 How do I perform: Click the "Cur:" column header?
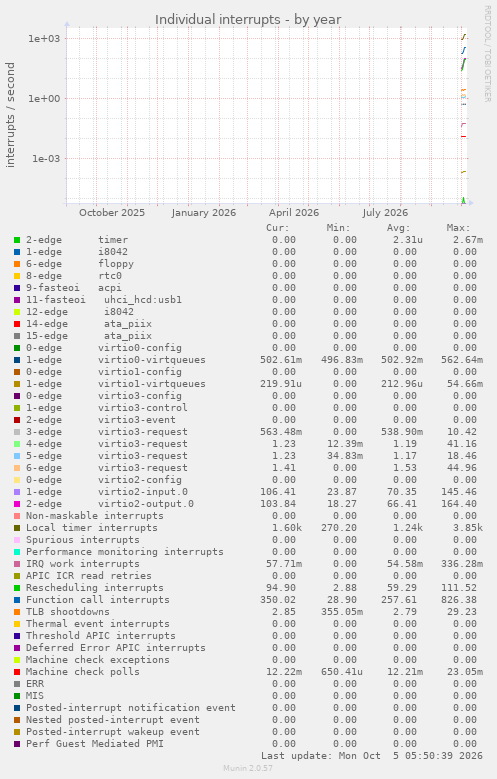click(277, 228)
